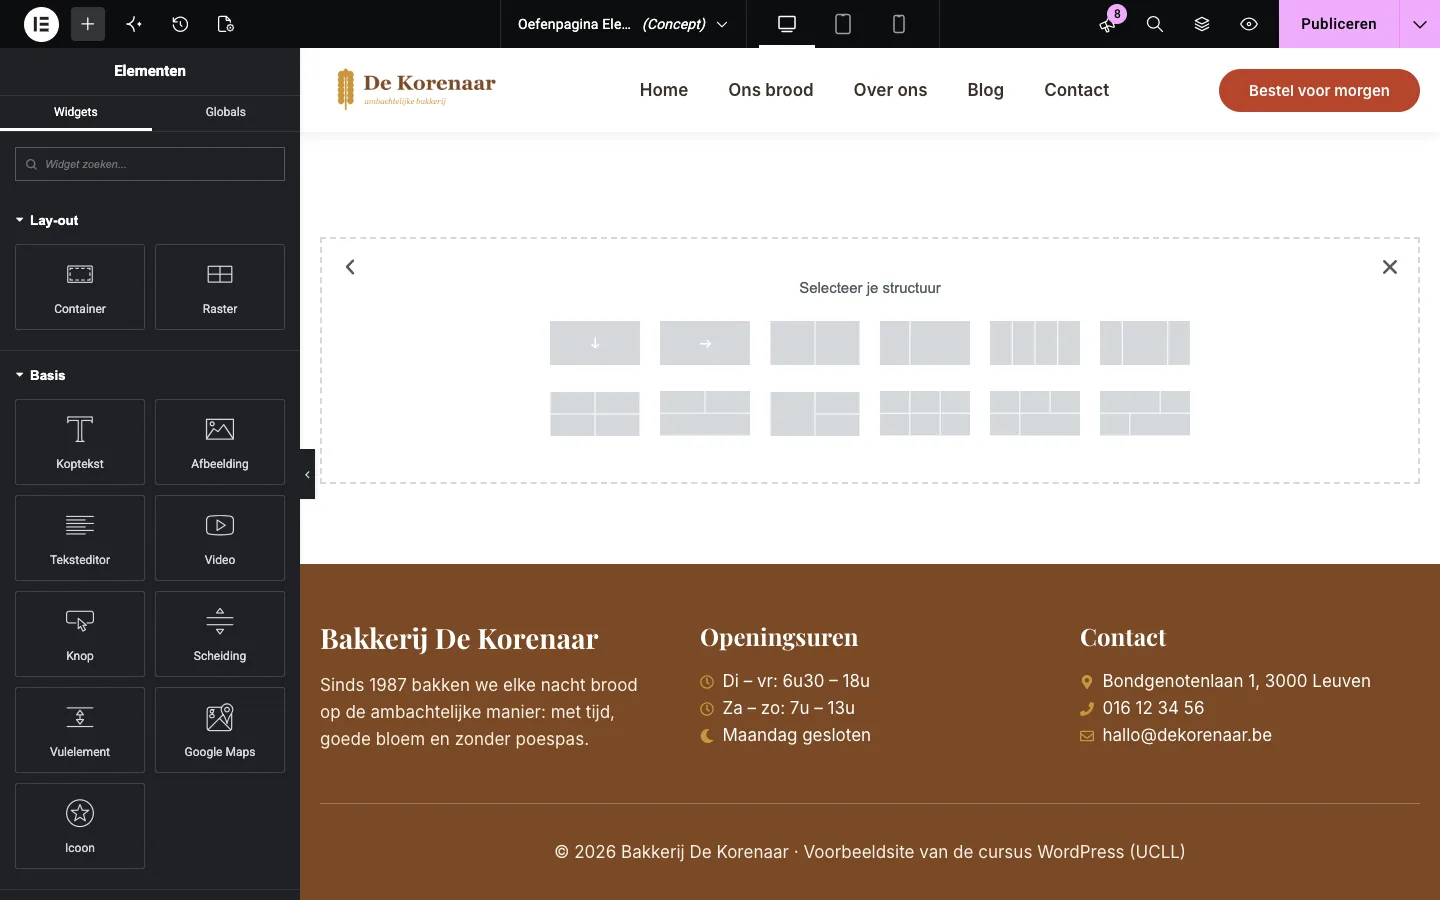Select the Raster widget
This screenshot has height=900, width=1440.
pos(220,287)
